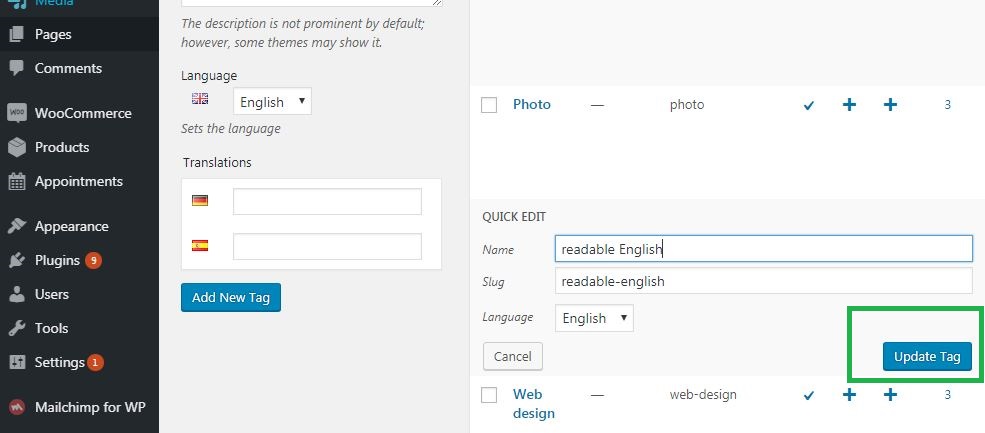Screen dimensions: 985x433
Task: Open Language dropdown in Quick Edit
Action: (594, 318)
